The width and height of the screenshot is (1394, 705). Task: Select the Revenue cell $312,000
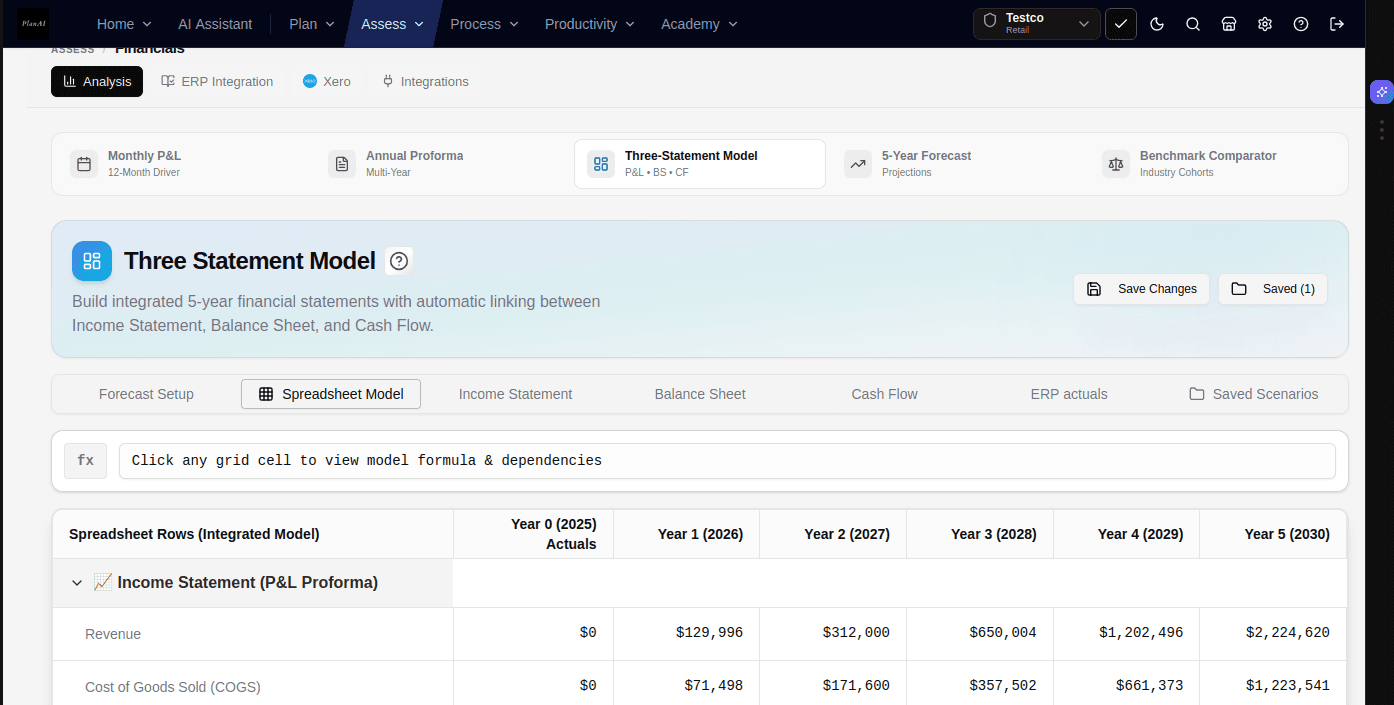pyautogui.click(x=833, y=634)
